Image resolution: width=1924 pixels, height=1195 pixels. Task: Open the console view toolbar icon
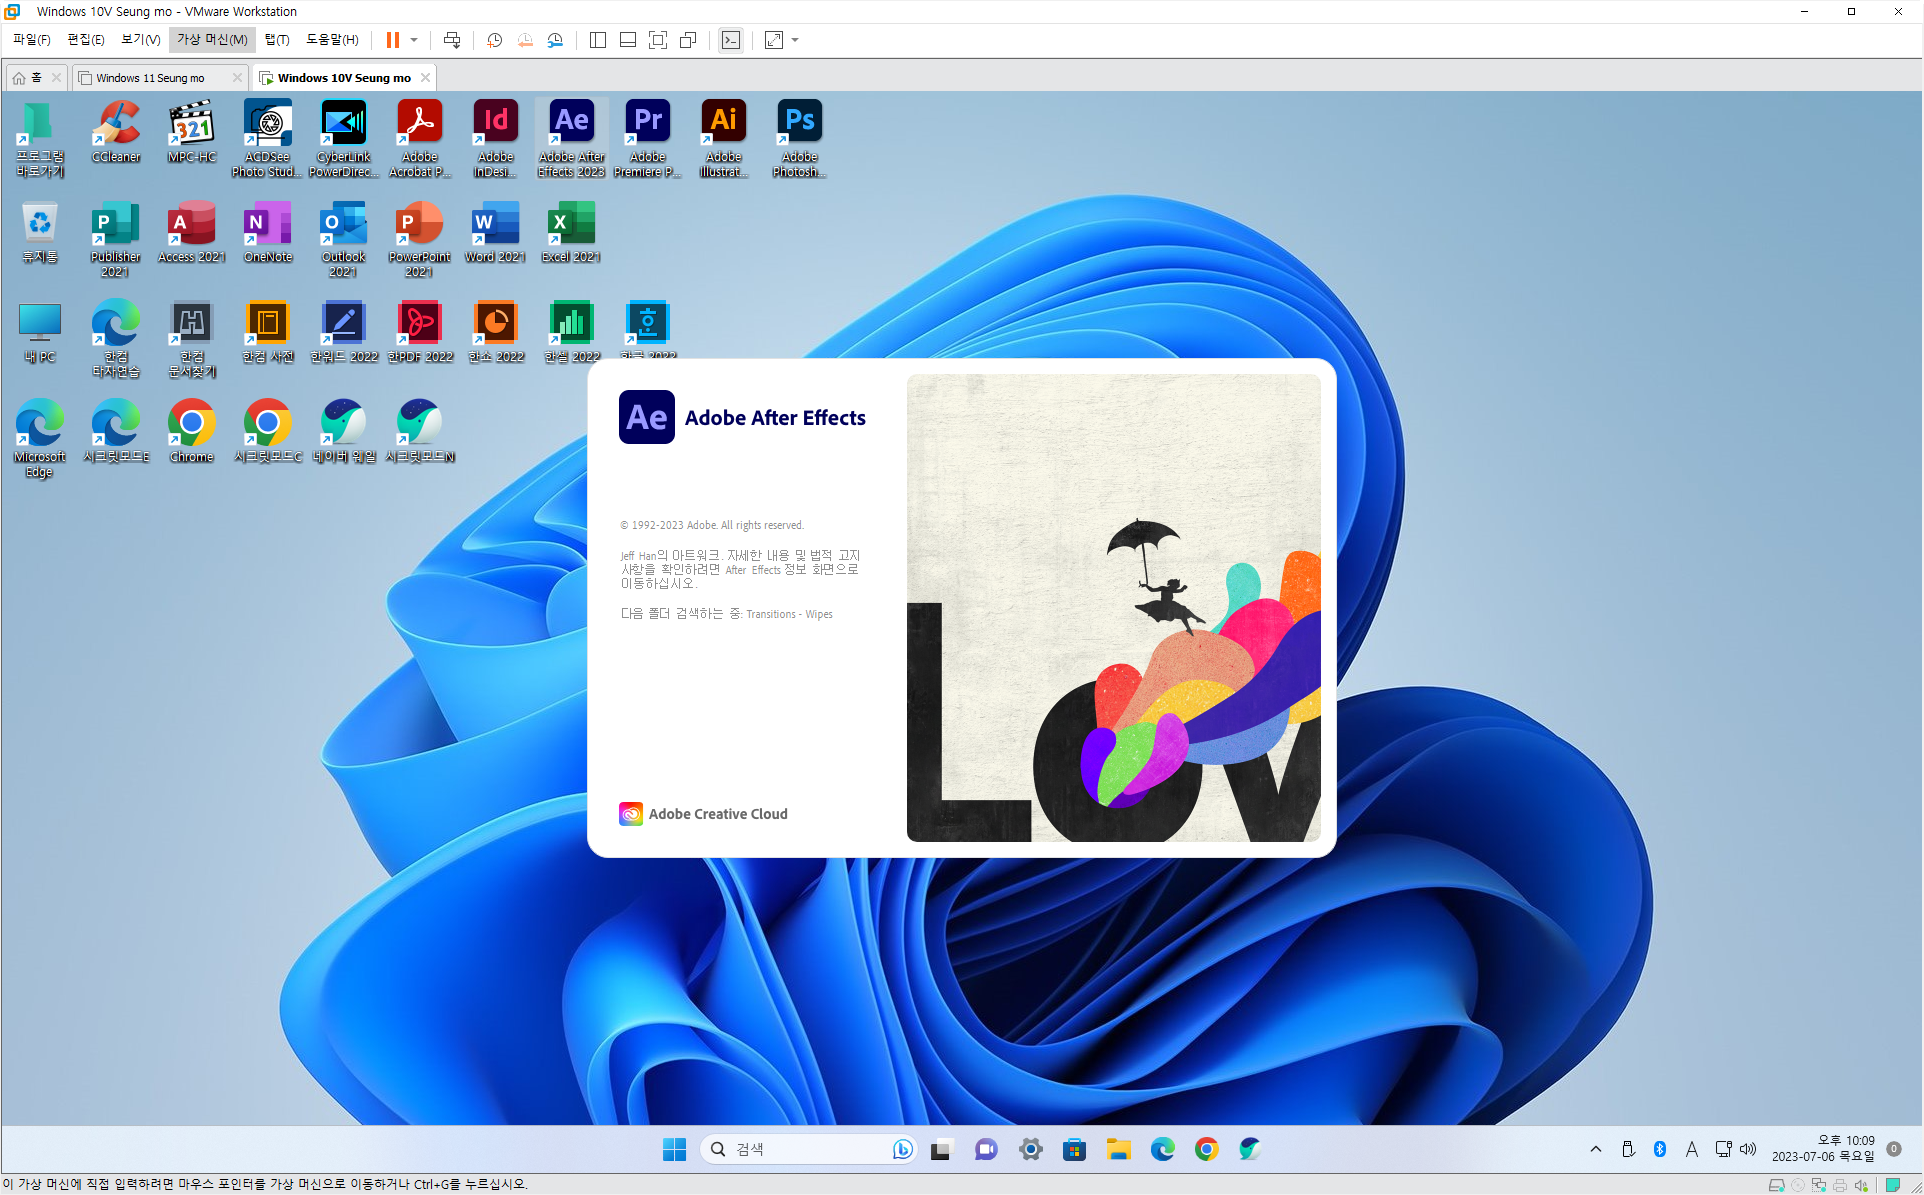731,40
